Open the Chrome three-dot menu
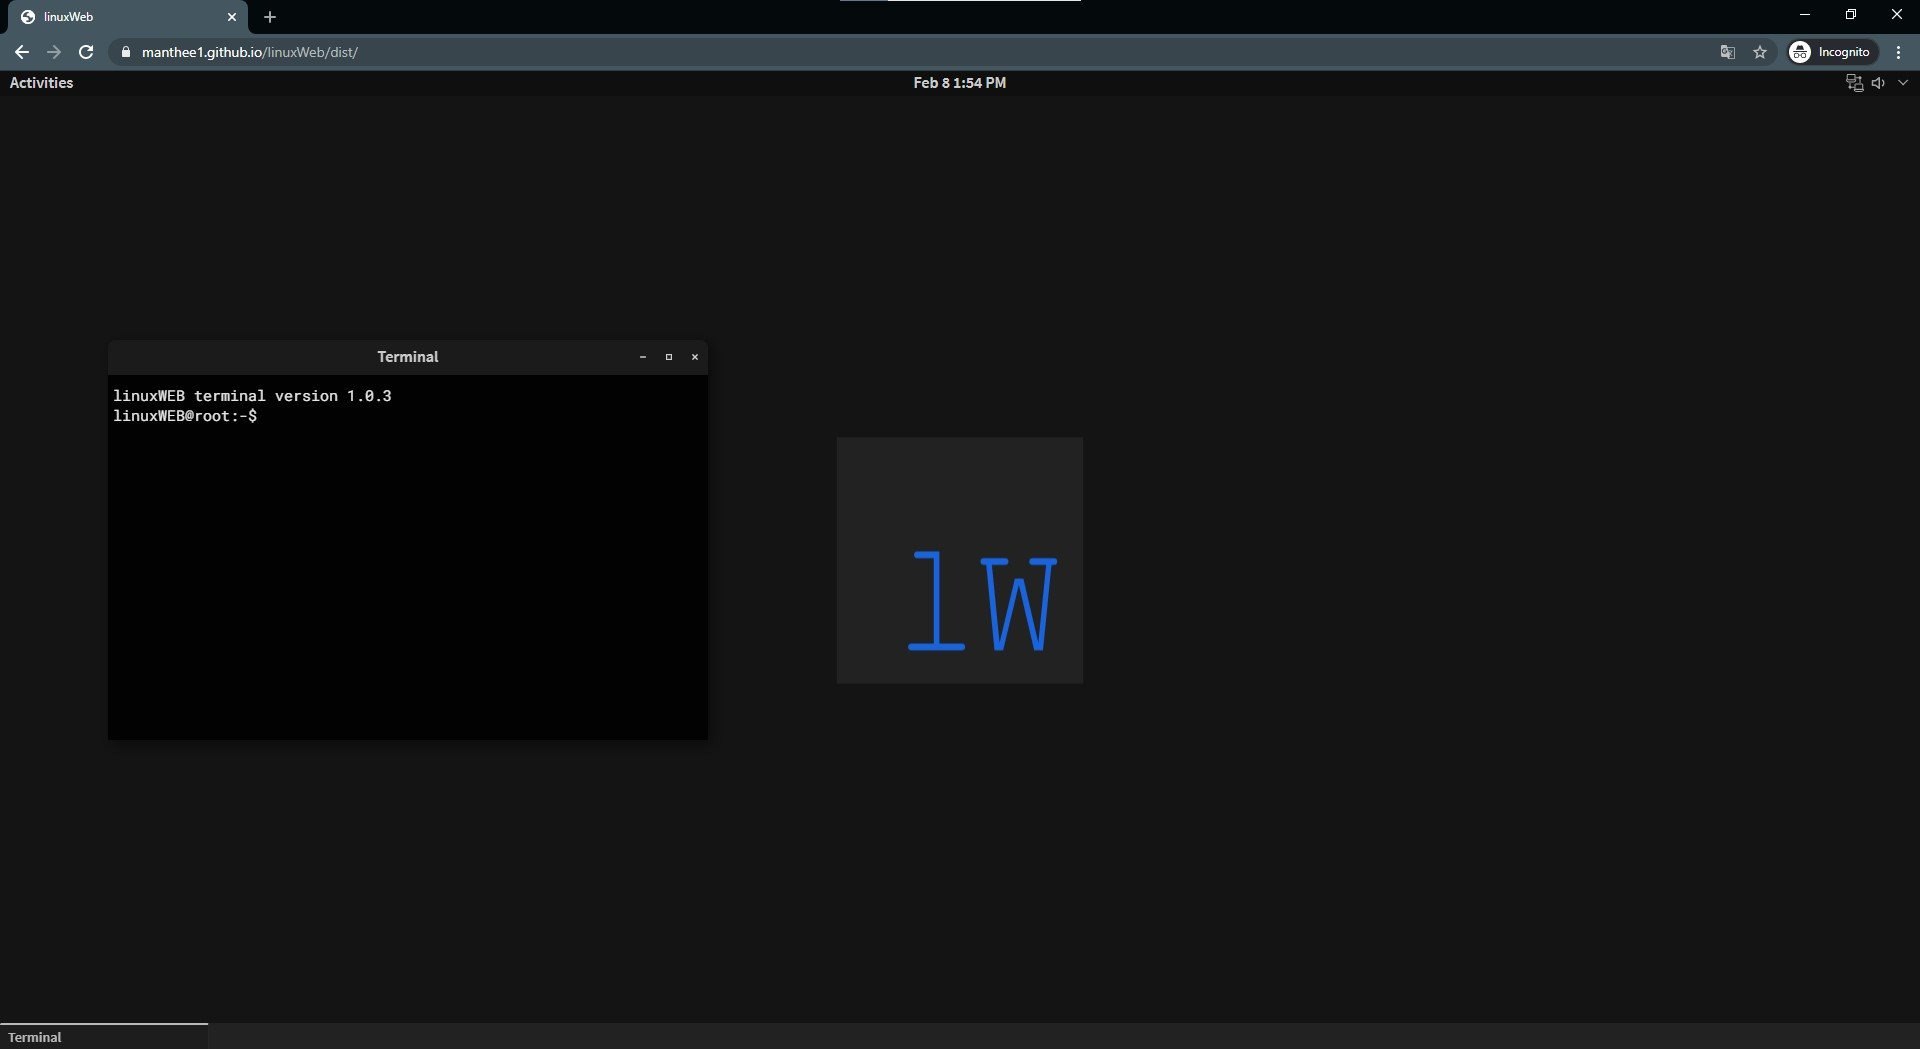The height and width of the screenshot is (1049, 1920). tap(1898, 52)
